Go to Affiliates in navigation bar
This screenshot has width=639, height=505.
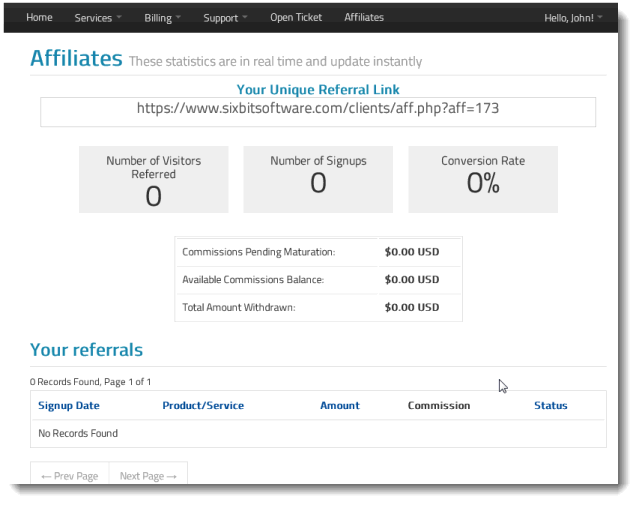pos(364,18)
